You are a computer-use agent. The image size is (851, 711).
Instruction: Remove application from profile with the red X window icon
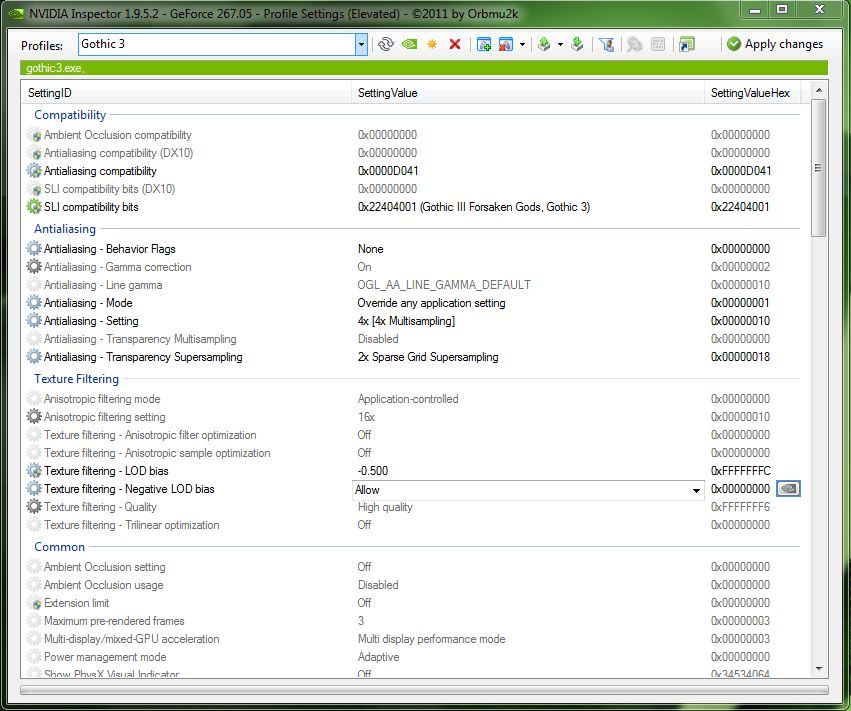(x=506, y=44)
